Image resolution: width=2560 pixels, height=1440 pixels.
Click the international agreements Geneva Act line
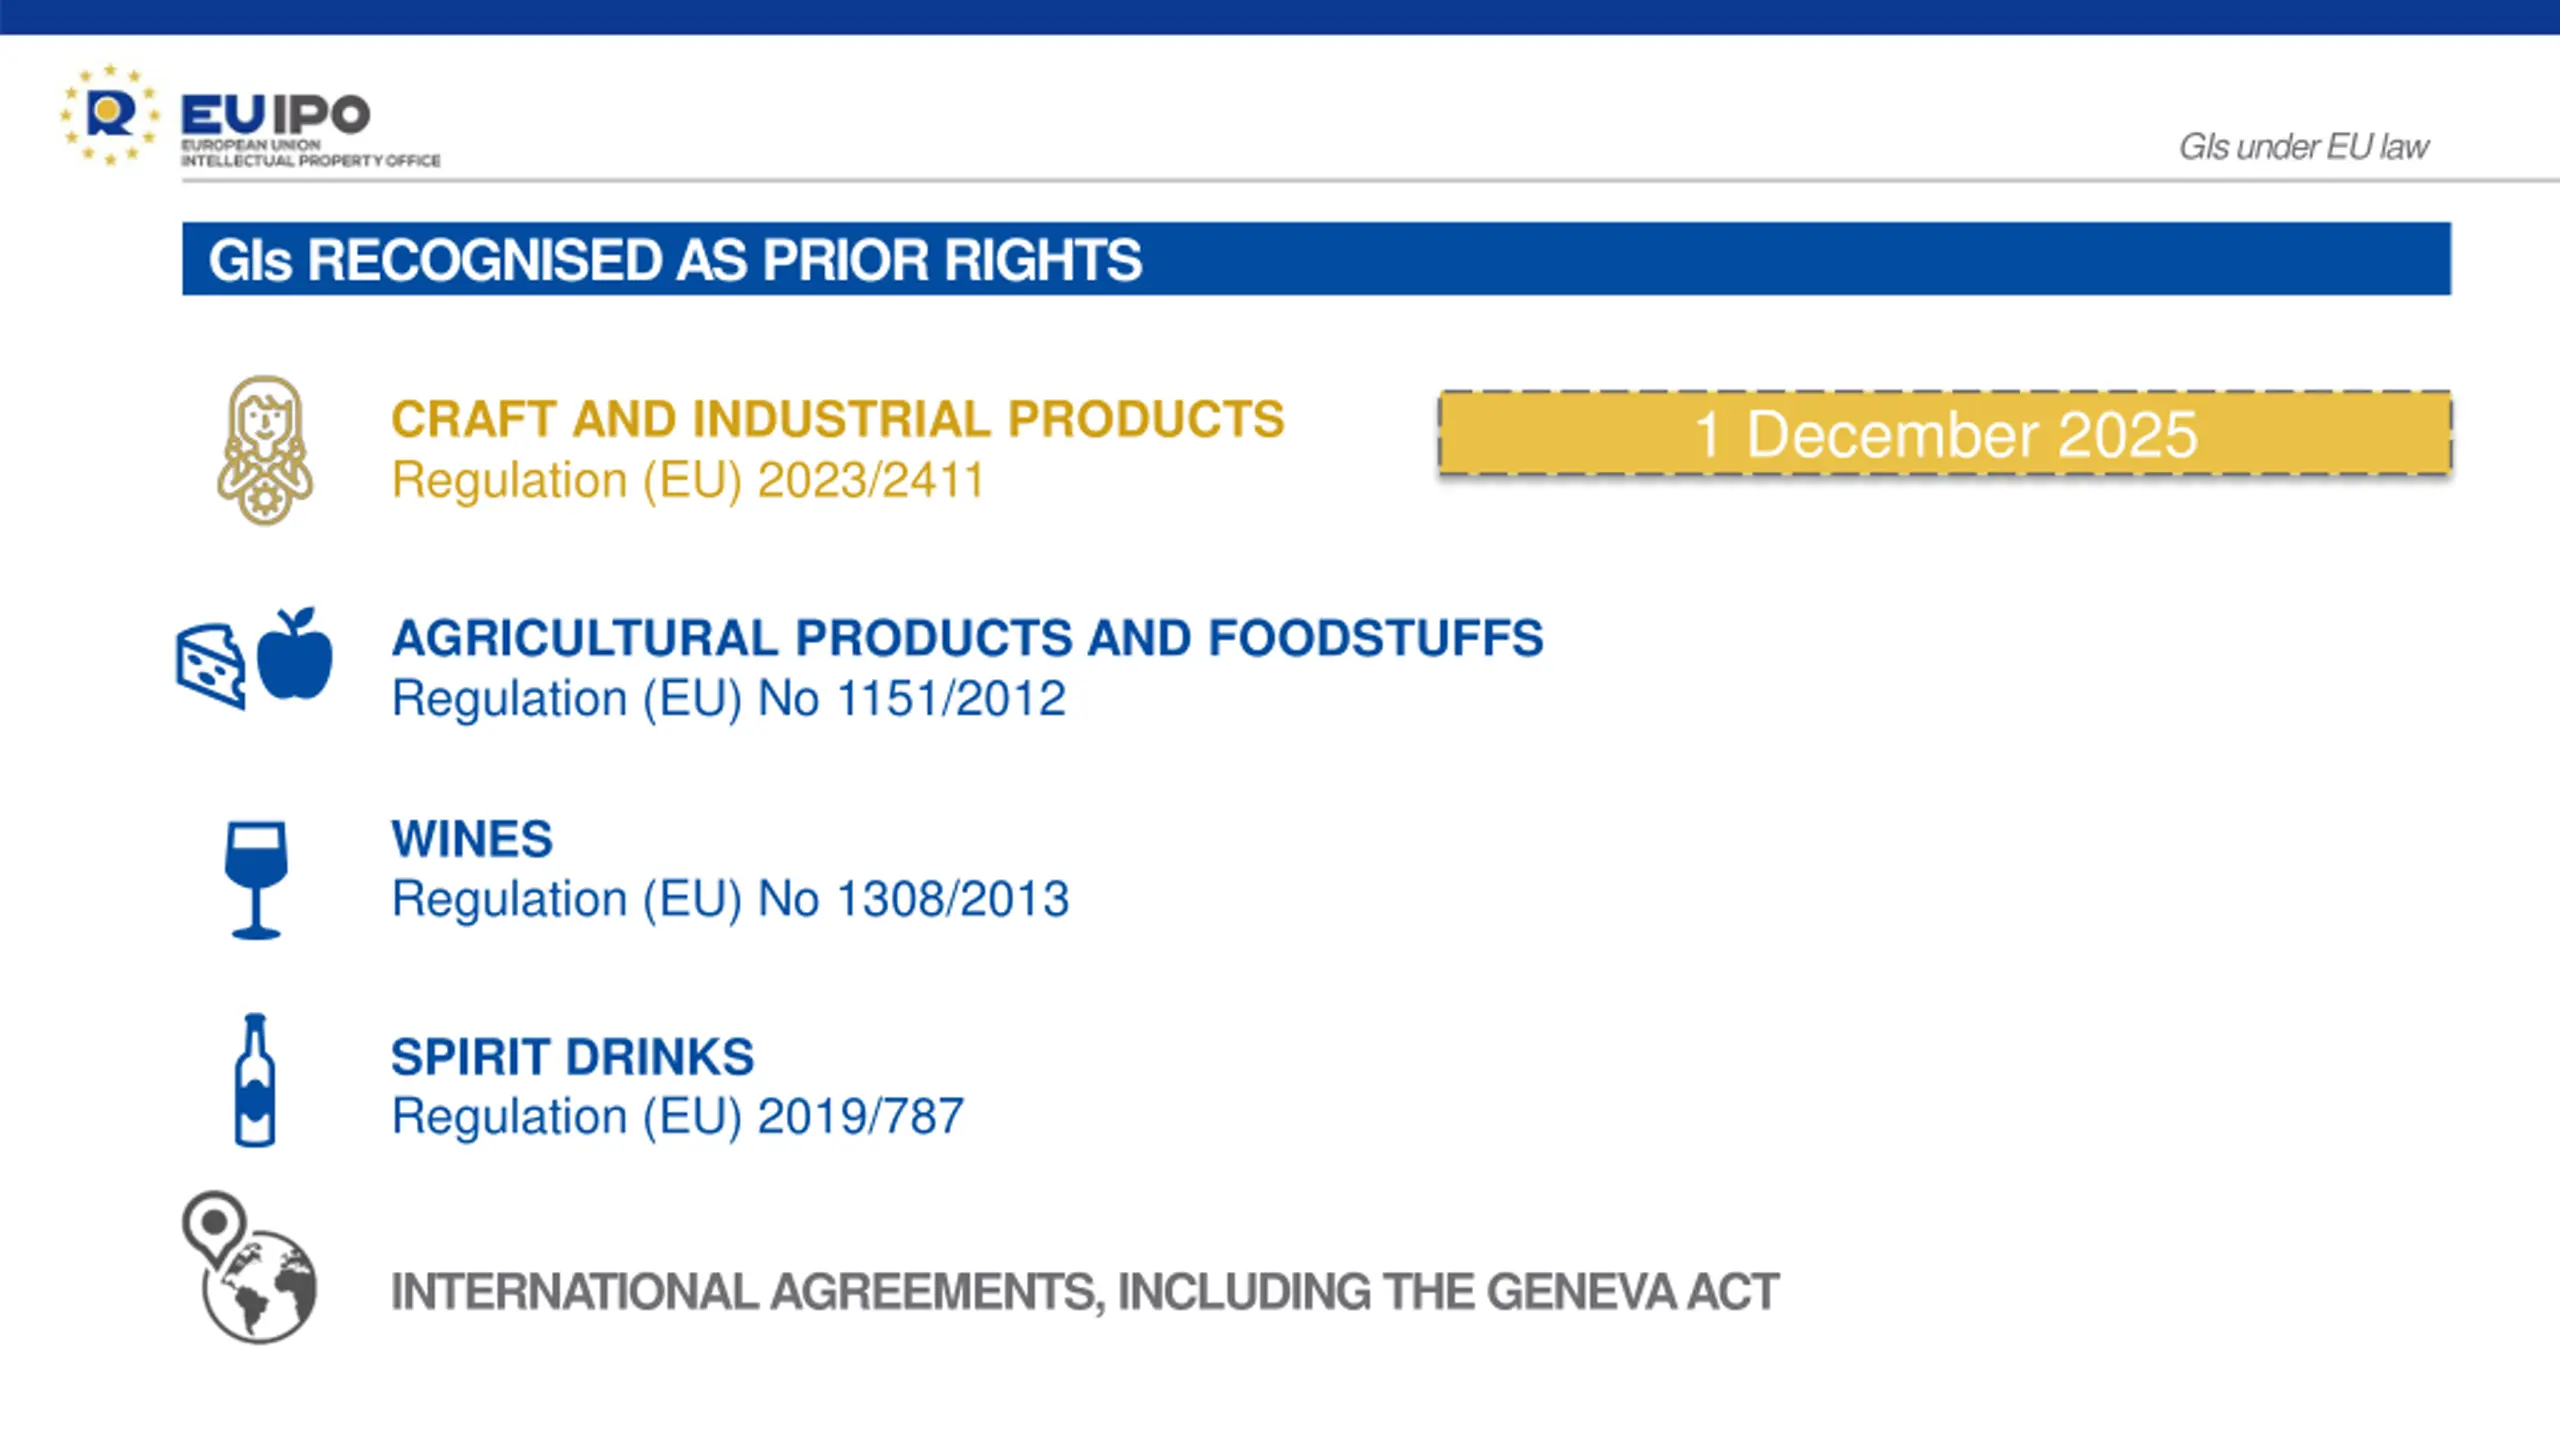[1085, 1292]
